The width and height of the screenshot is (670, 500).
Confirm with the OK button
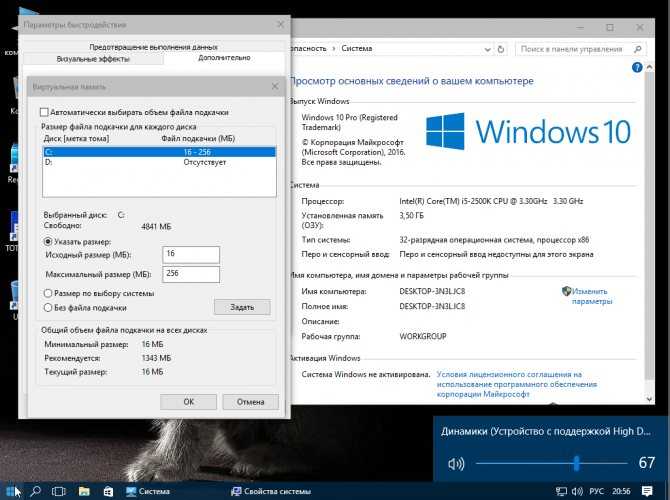(188, 402)
